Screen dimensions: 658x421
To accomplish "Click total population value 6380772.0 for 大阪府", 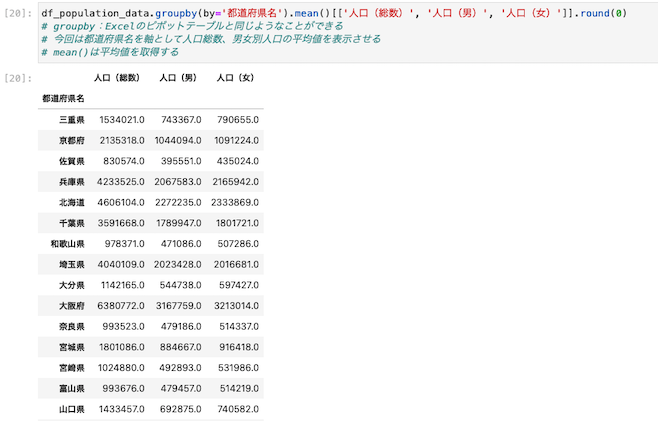I will 121,305.
